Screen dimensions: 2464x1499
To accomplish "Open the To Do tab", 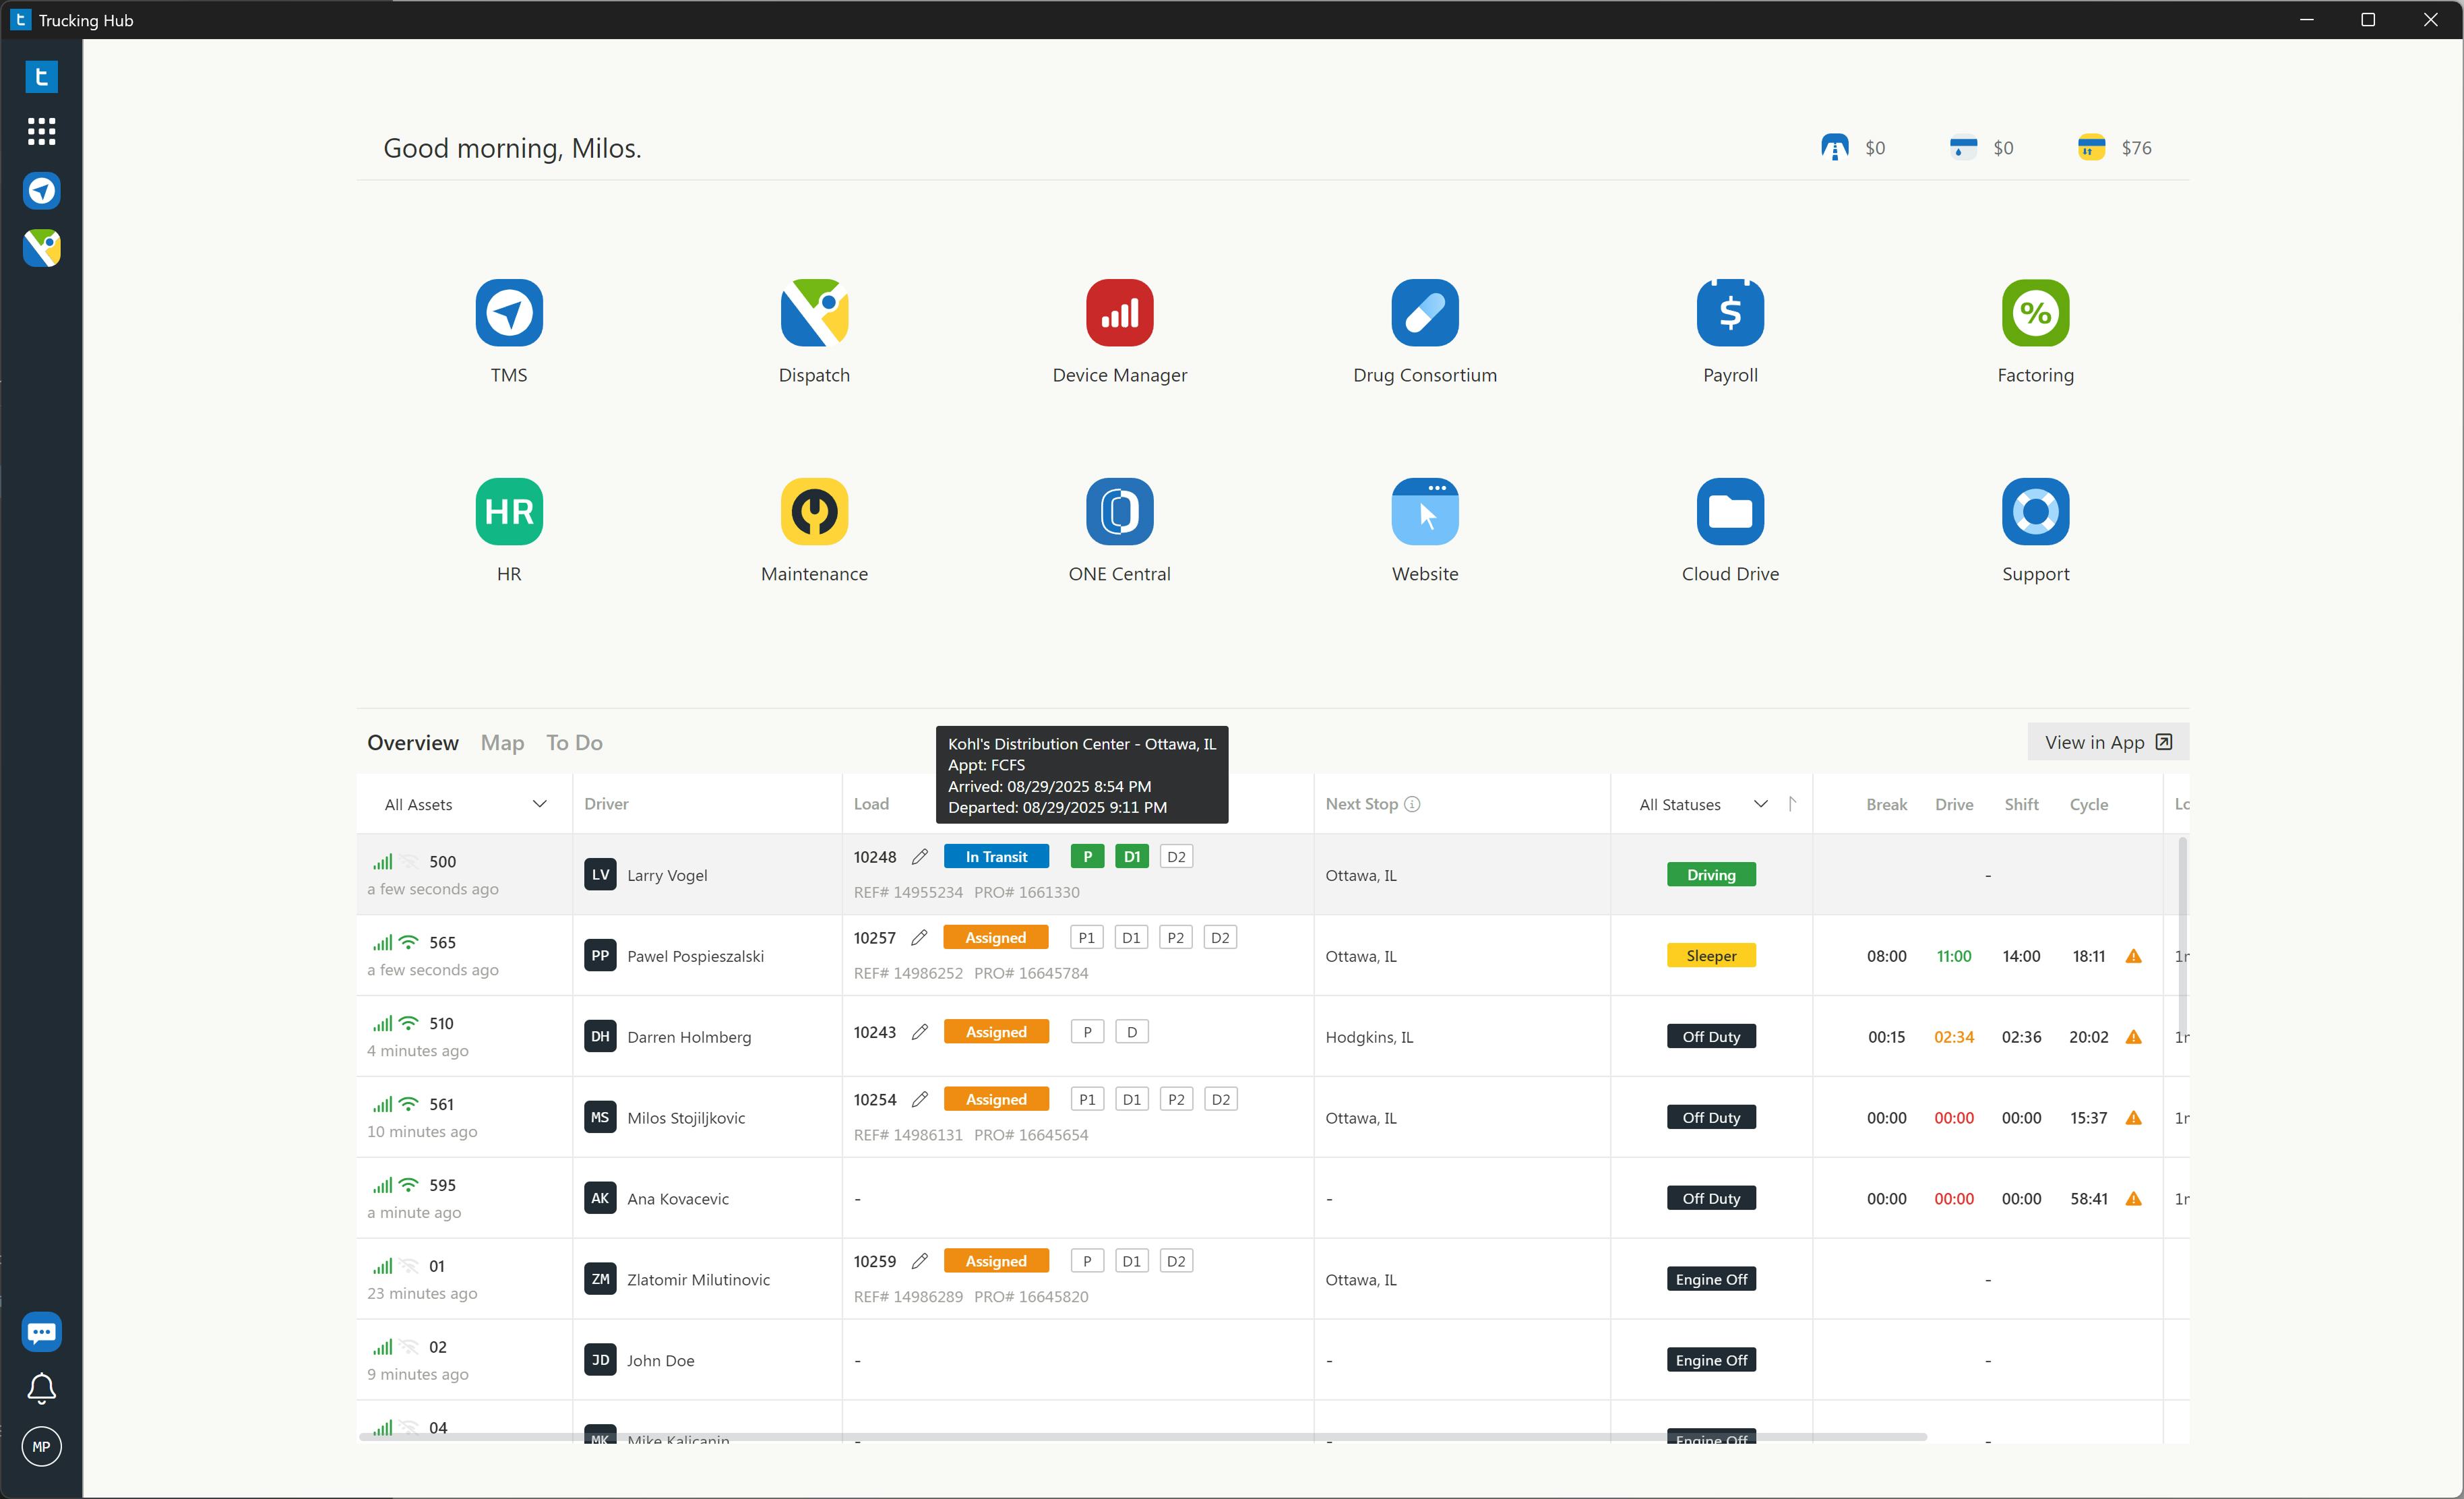I will click(574, 742).
